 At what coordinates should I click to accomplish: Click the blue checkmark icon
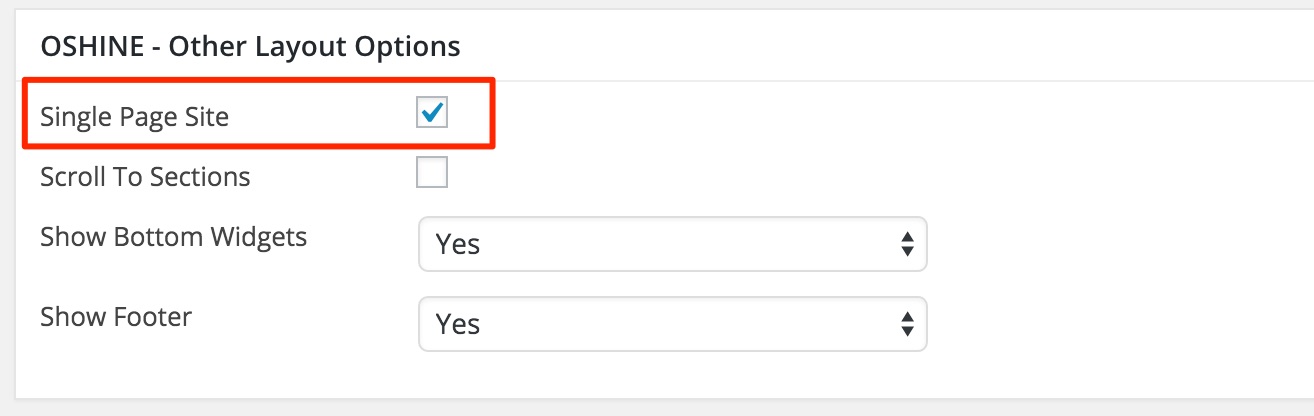click(x=433, y=111)
